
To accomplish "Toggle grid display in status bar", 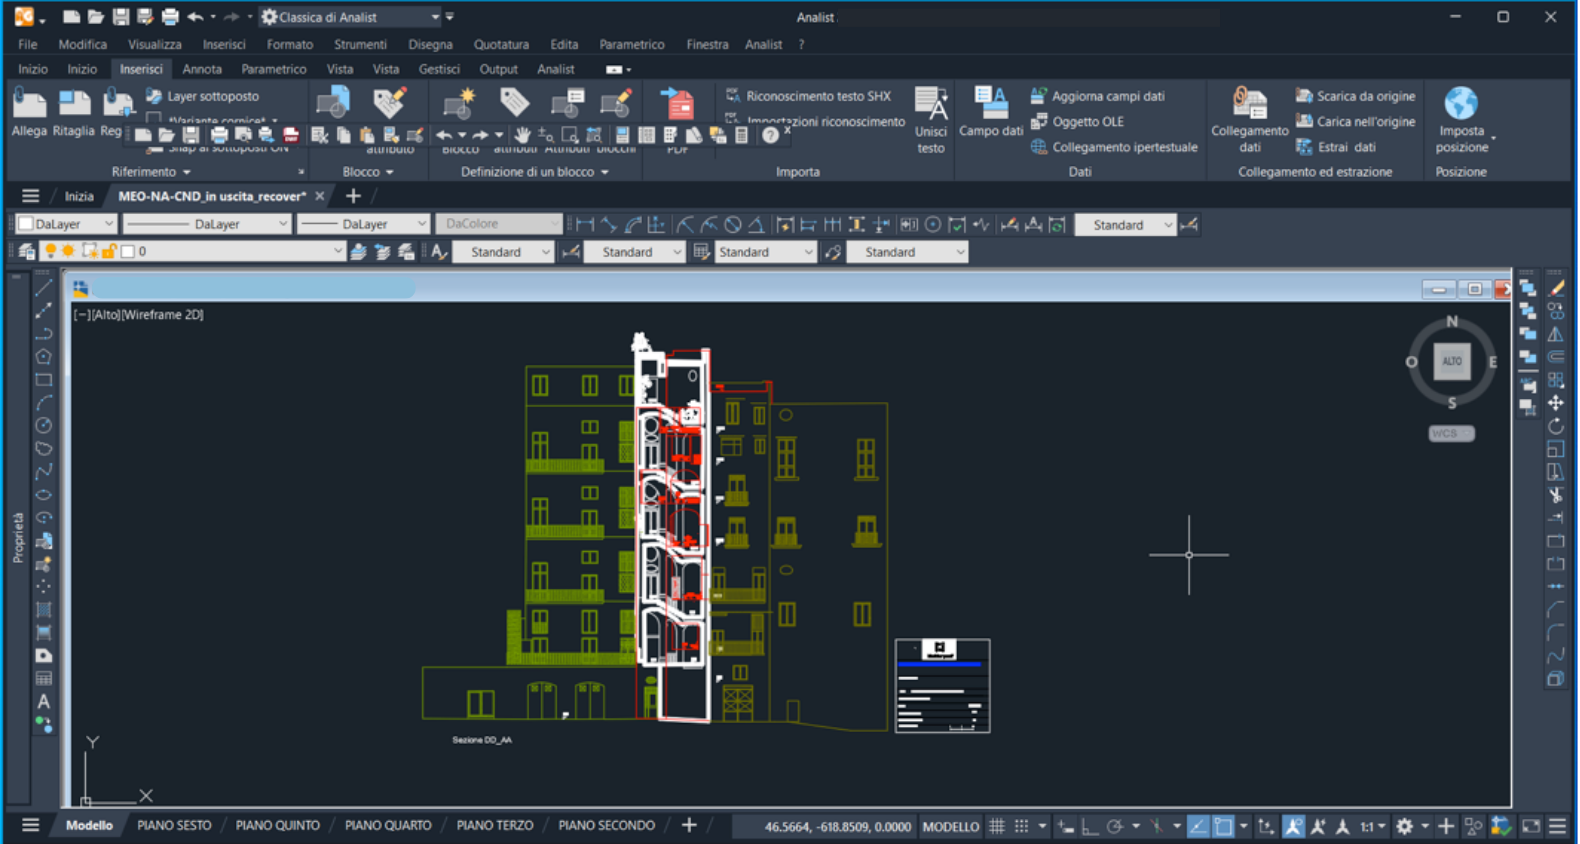I will pos(997,826).
